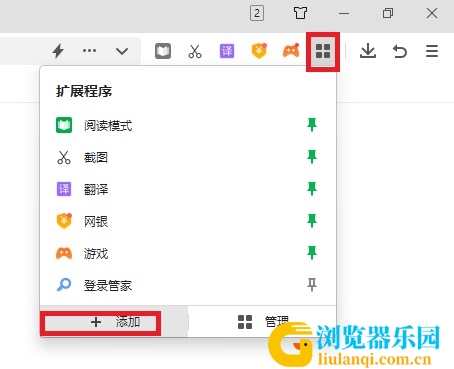Click the purple 译 icon beside 翻译

[x=64, y=189]
